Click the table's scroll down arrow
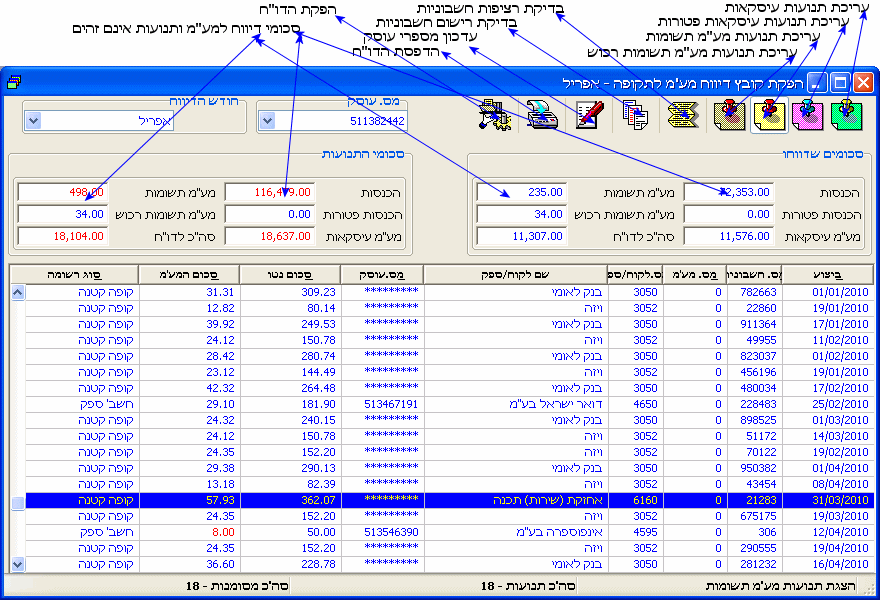 tap(18, 564)
